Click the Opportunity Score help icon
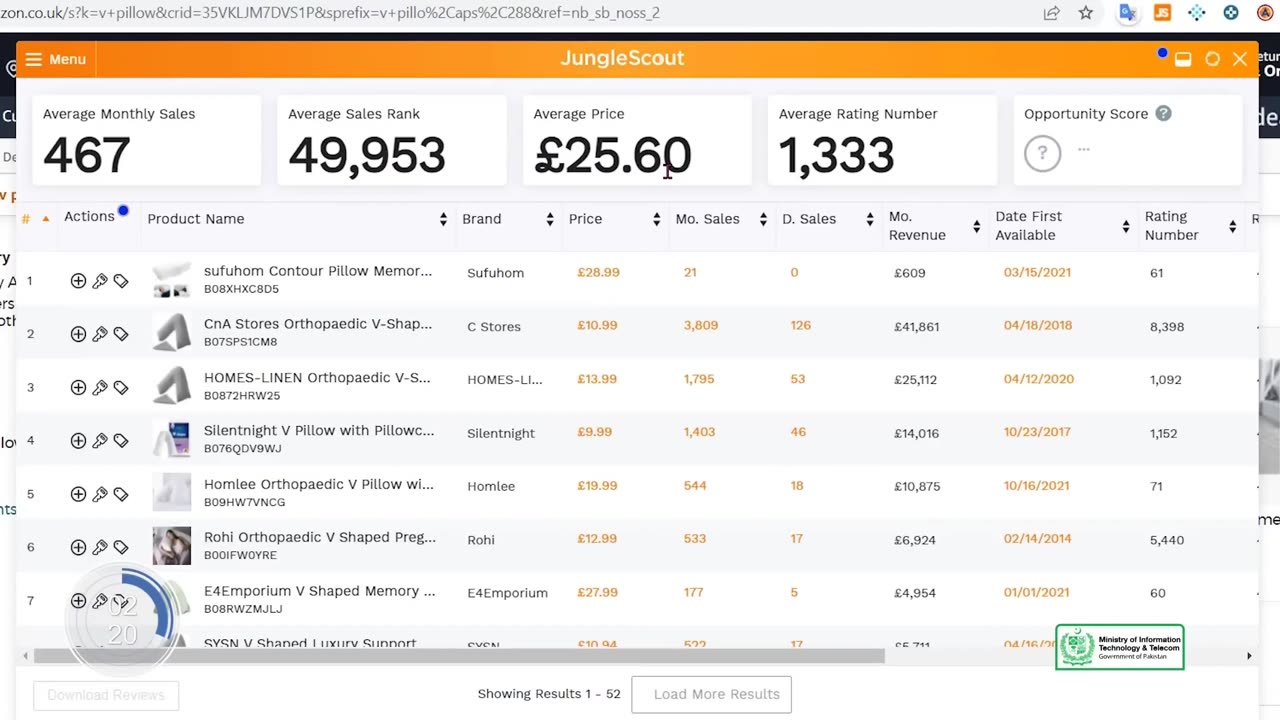1280x720 pixels. [1163, 114]
